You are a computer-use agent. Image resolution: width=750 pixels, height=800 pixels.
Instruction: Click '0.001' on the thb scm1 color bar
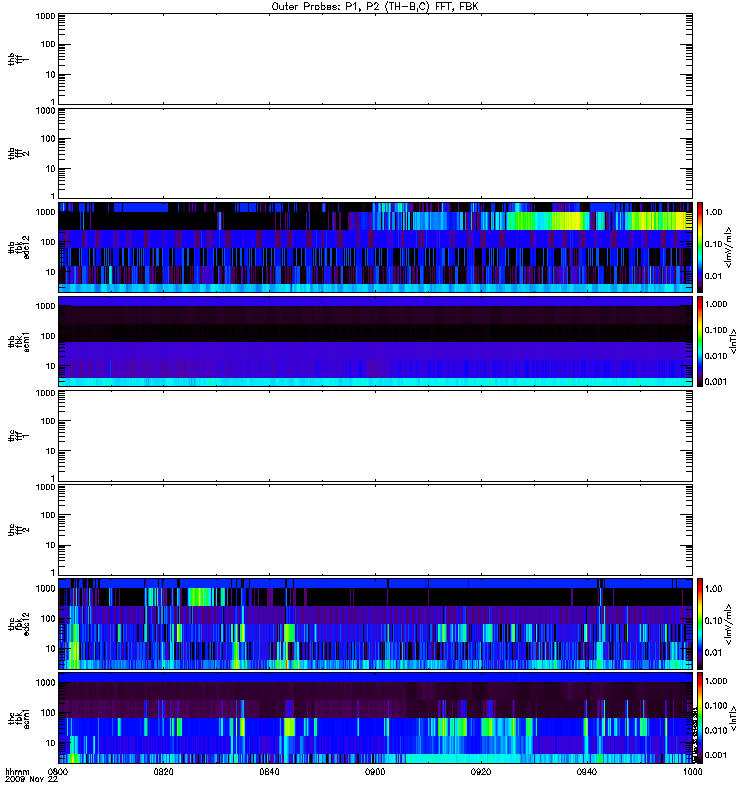point(716,382)
